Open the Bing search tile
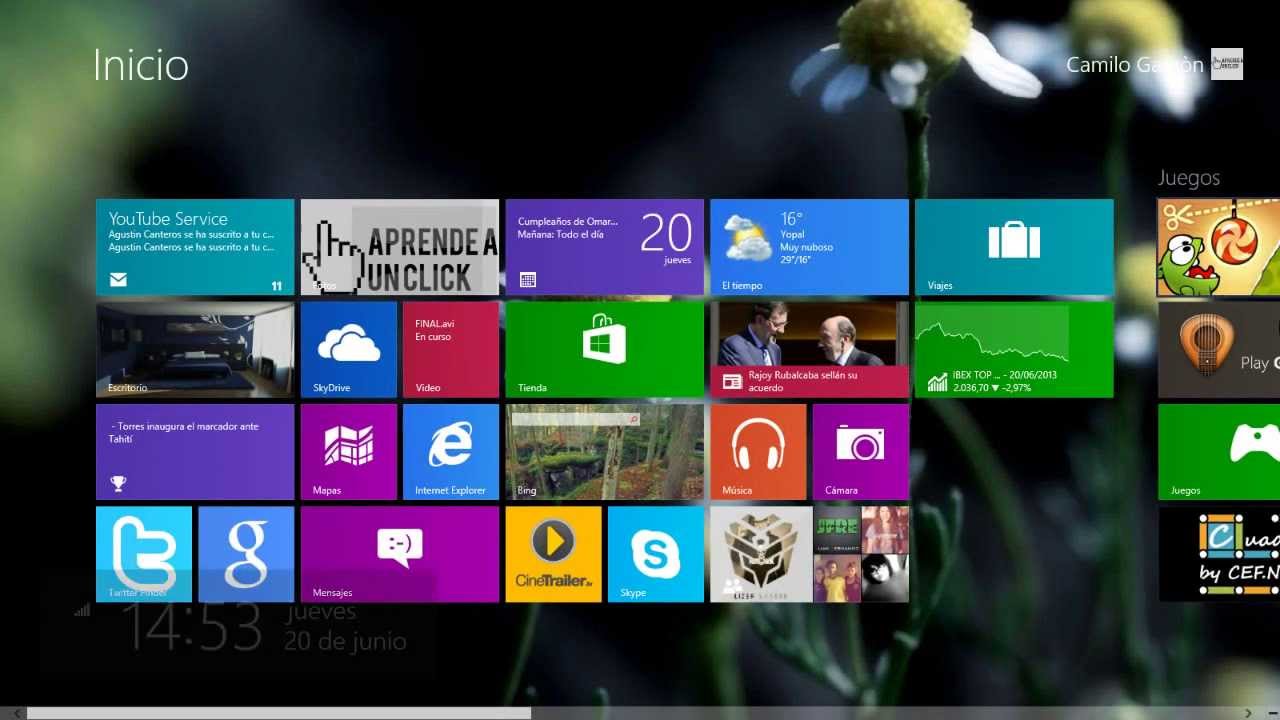 click(605, 452)
